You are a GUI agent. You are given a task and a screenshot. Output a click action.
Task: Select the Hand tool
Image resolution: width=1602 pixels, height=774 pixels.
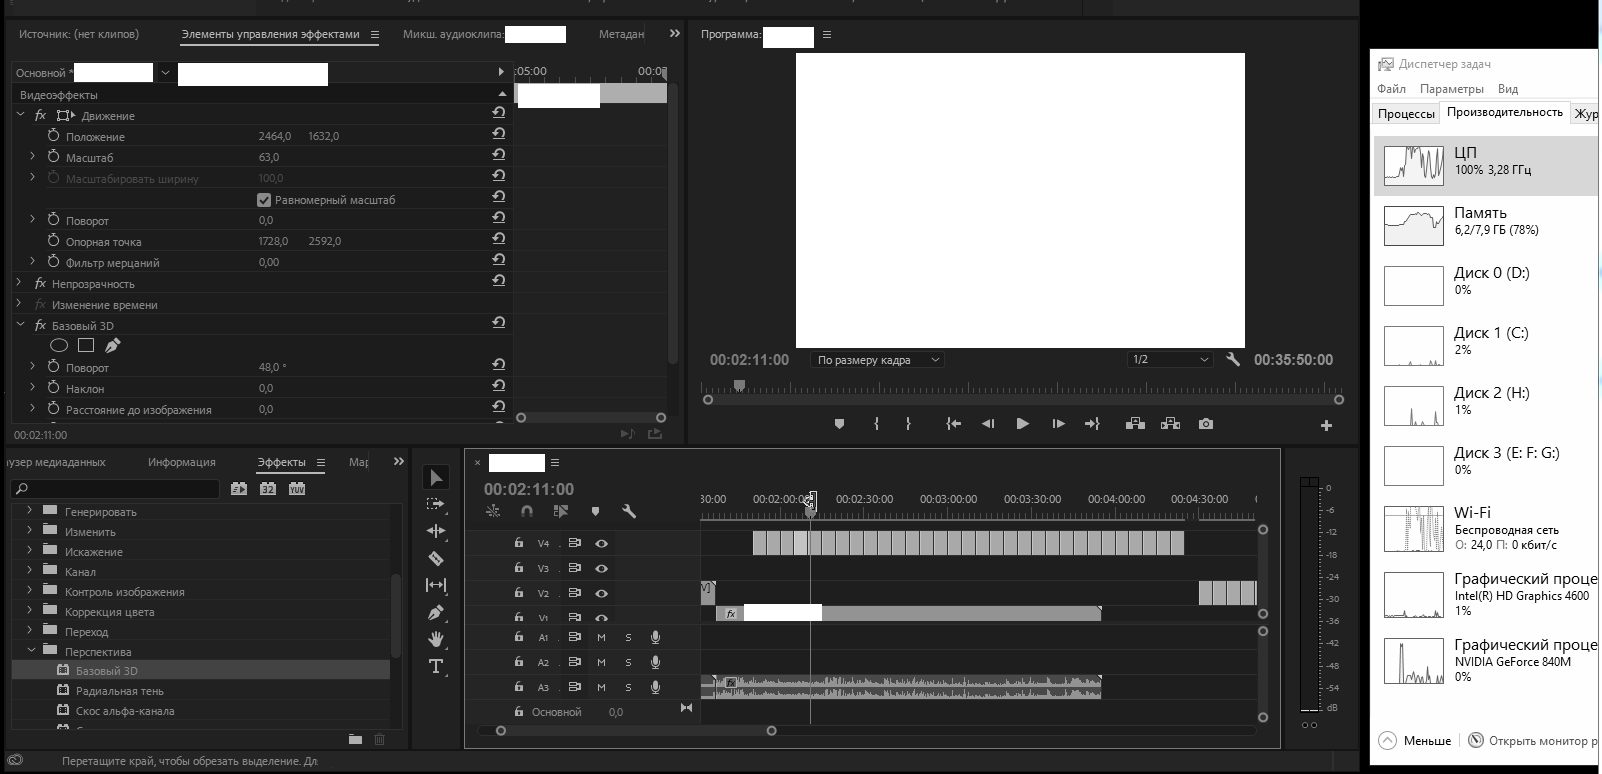[436, 639]
